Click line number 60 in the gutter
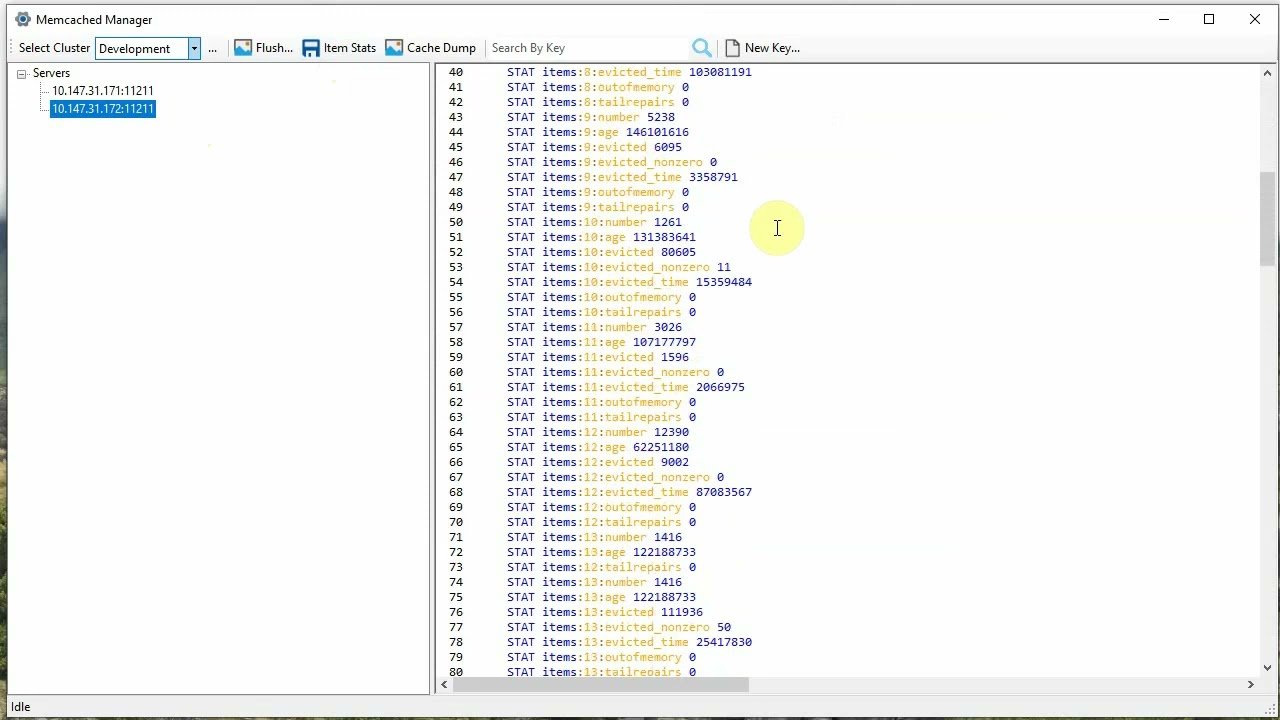Image resolution: width=1280 pixels, height=720 pixels. click(x=456, y=372)
